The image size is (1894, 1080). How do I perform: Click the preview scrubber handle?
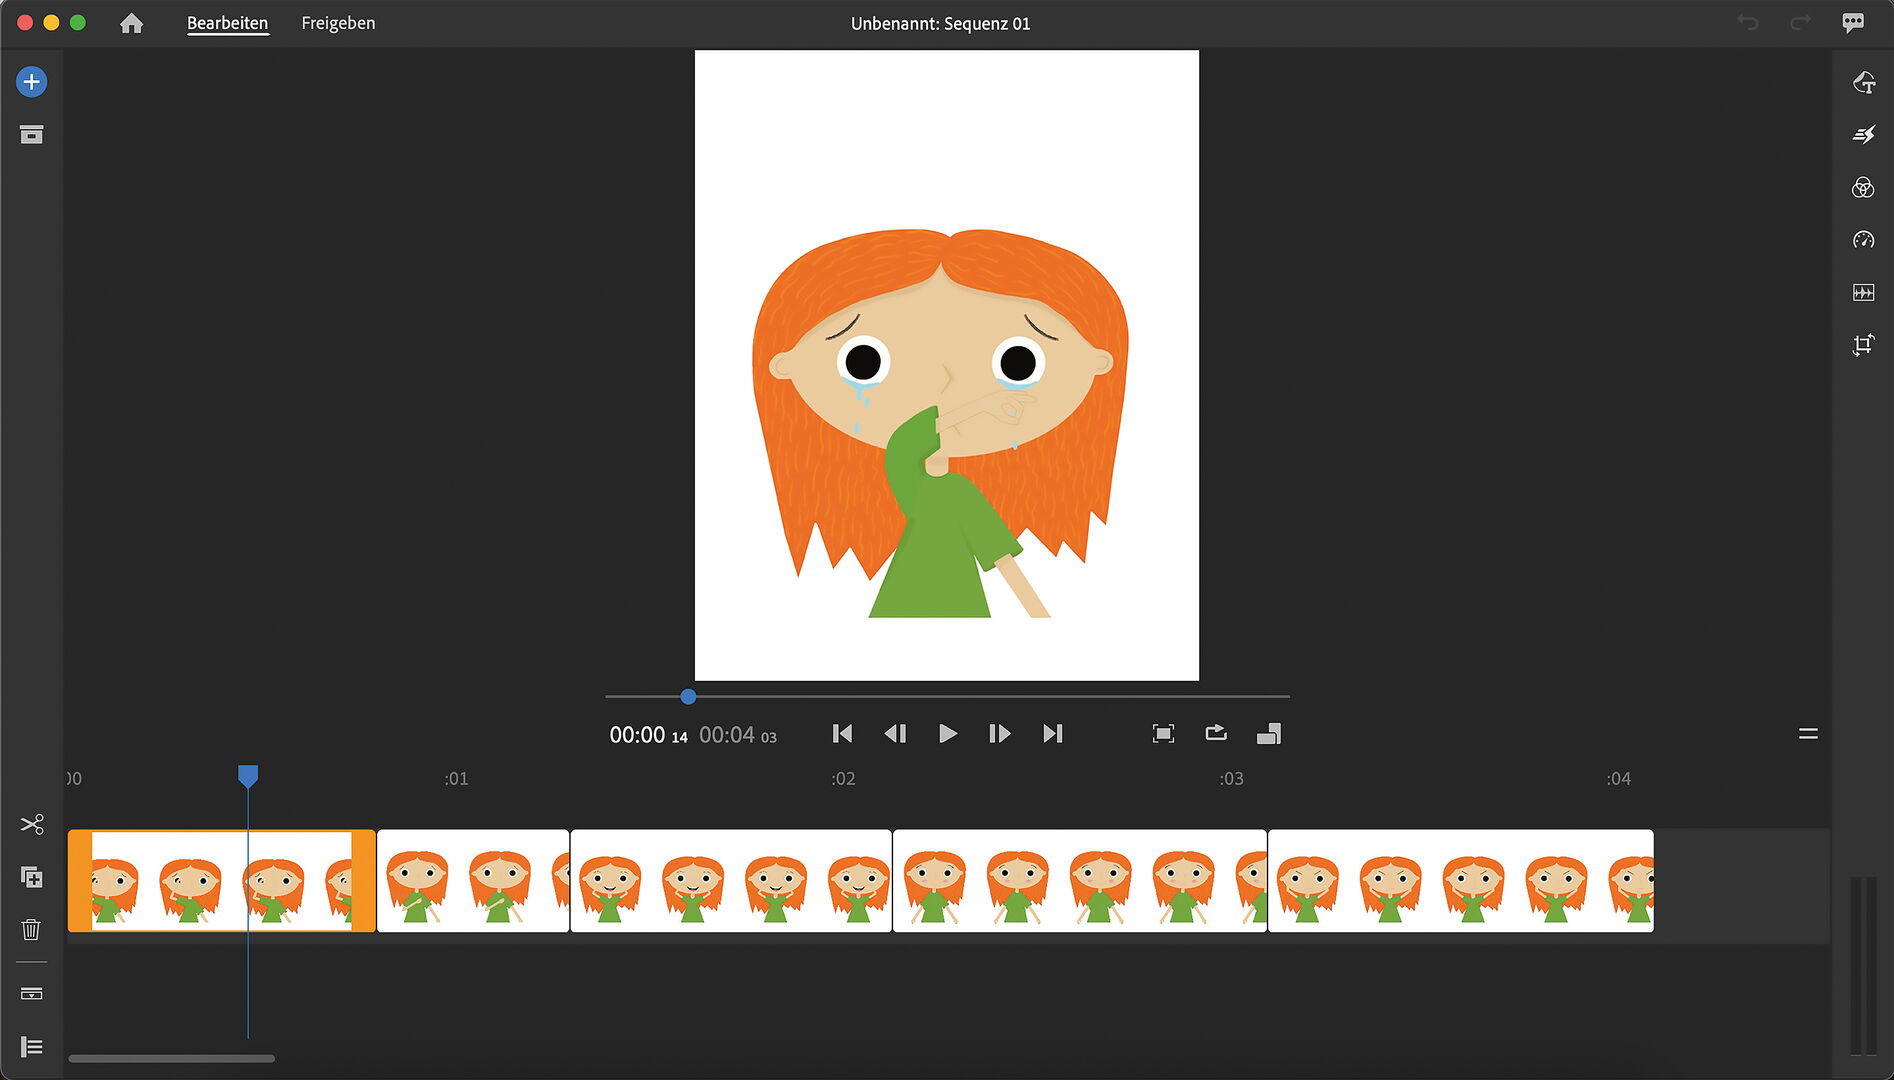pyautogui.click(x=688, y=697)
